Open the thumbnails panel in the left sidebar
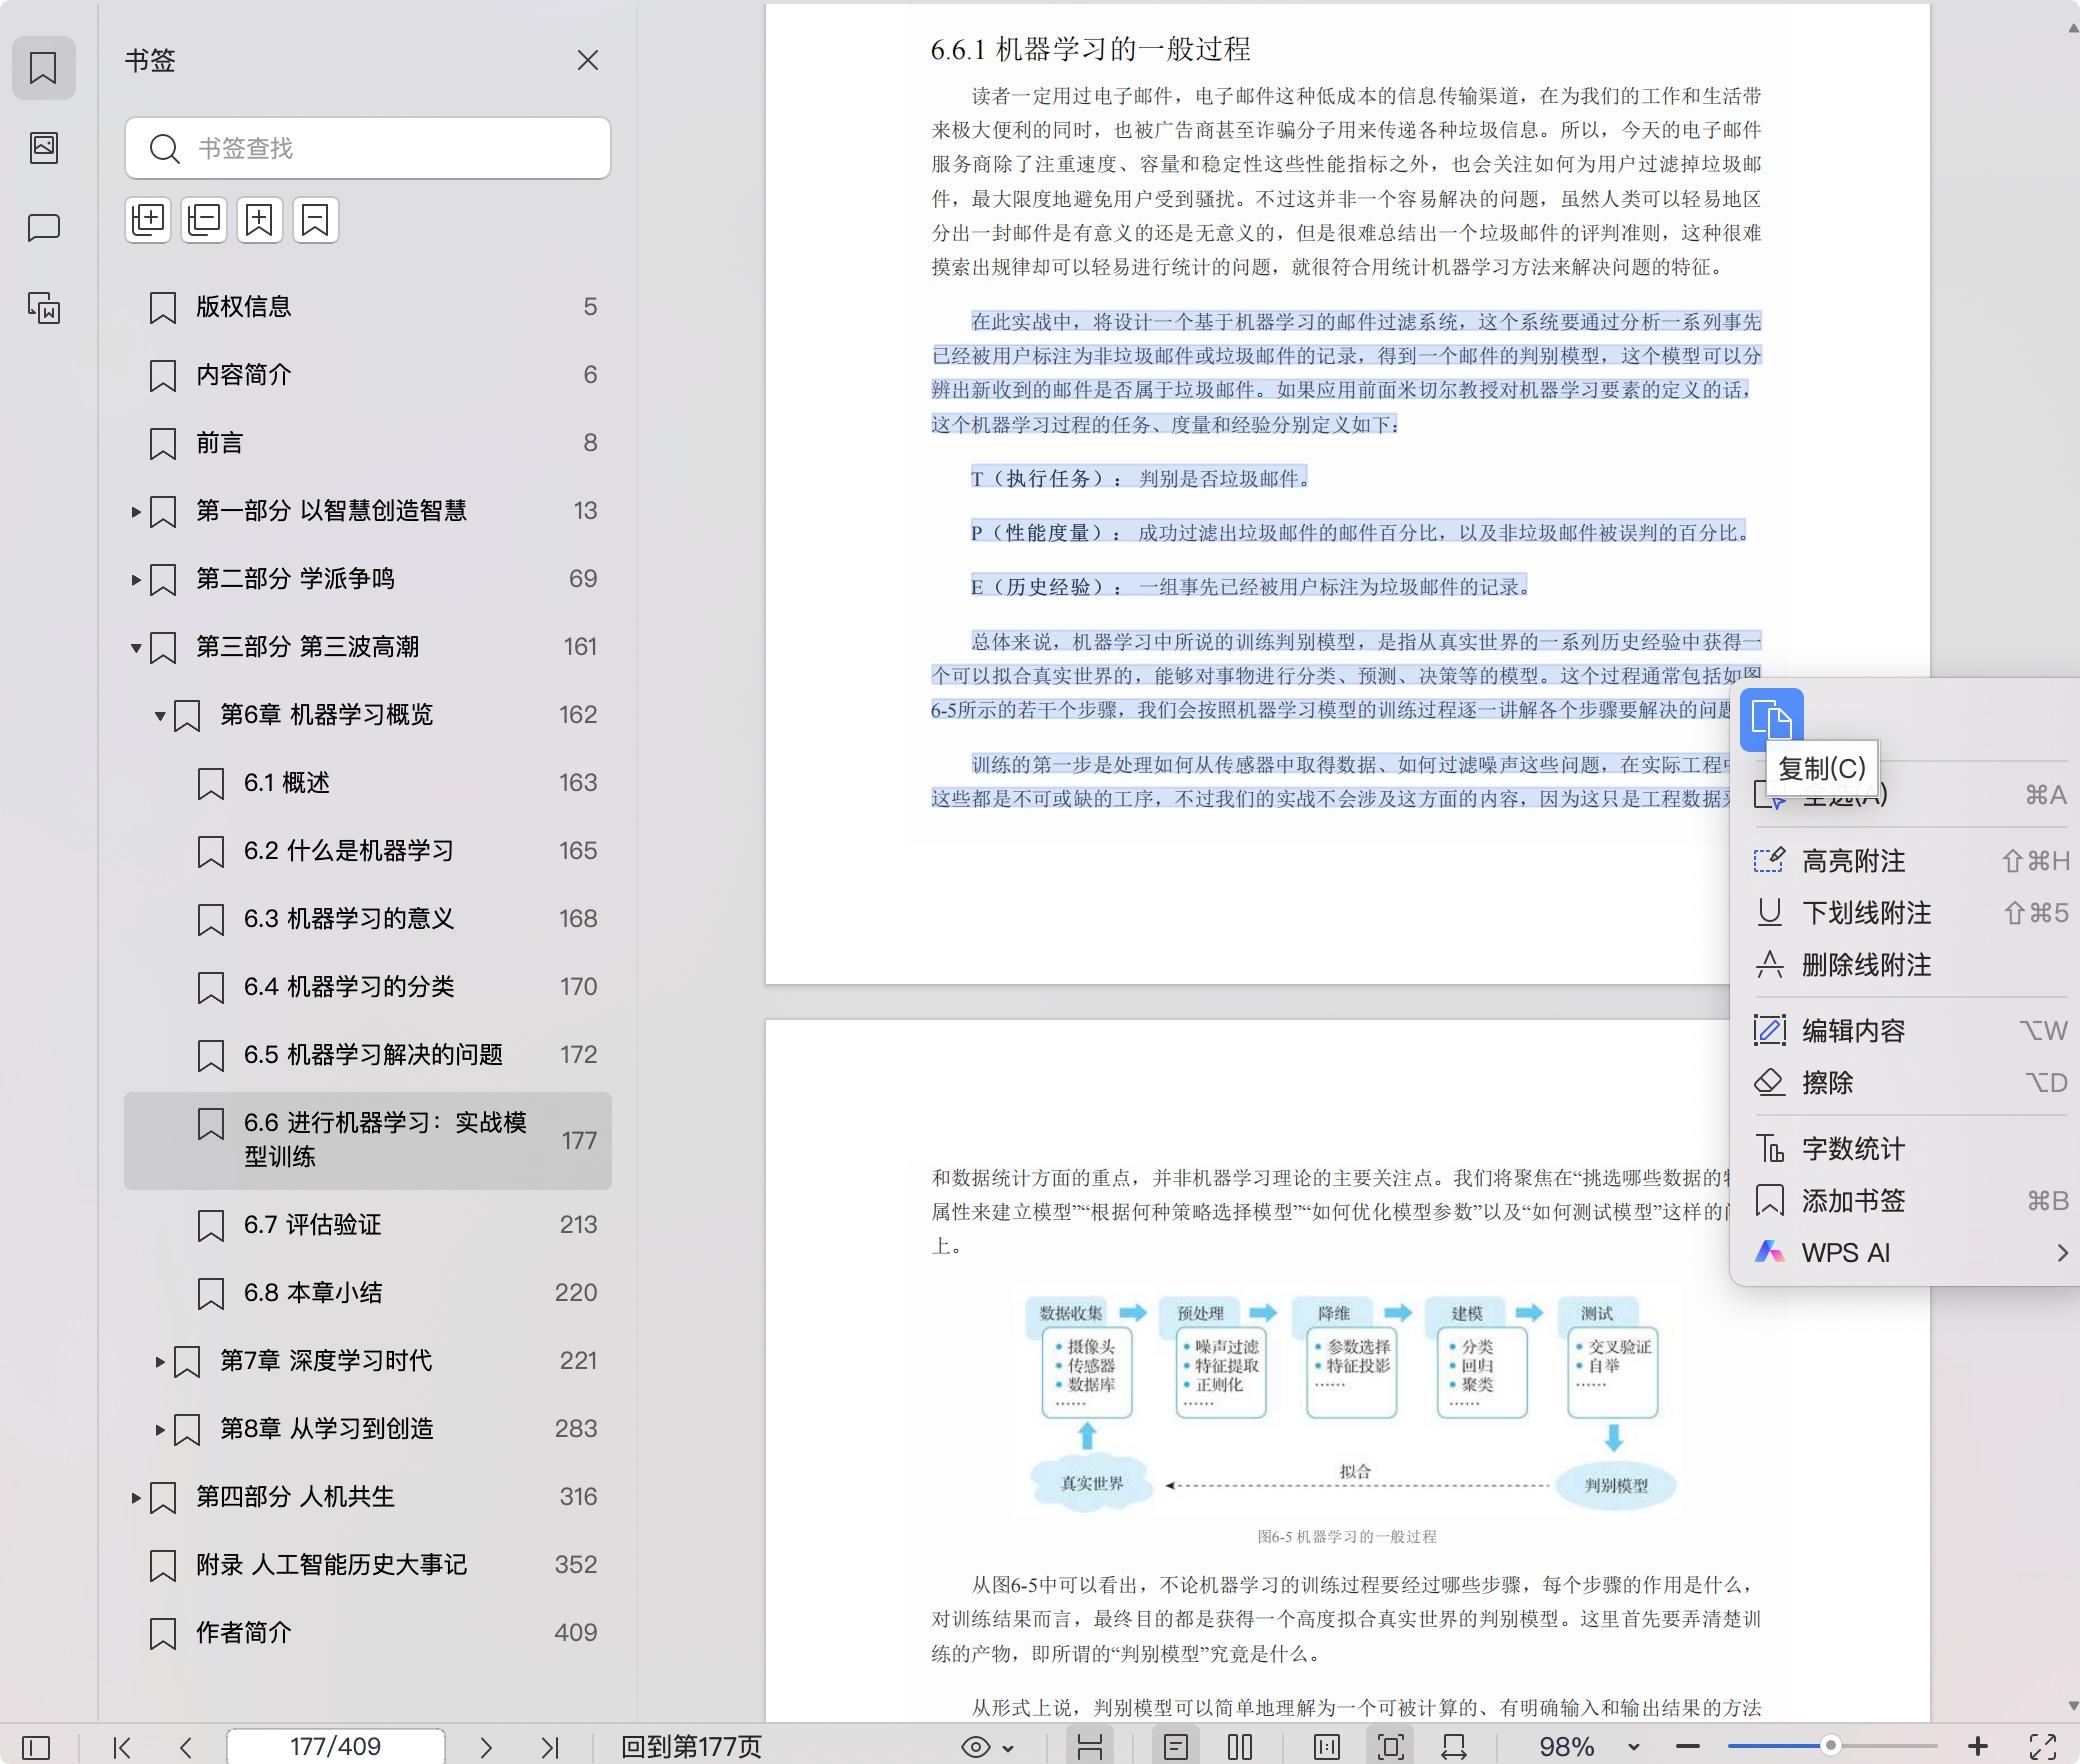The image size is (2080, 1764). tap(44, 148)
